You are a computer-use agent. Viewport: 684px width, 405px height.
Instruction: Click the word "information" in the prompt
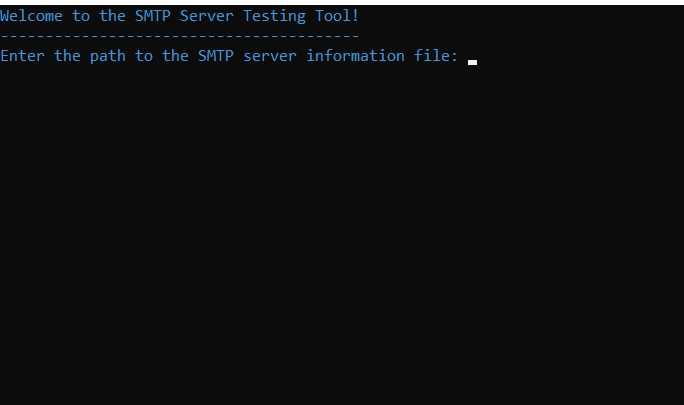click(355, 56)
